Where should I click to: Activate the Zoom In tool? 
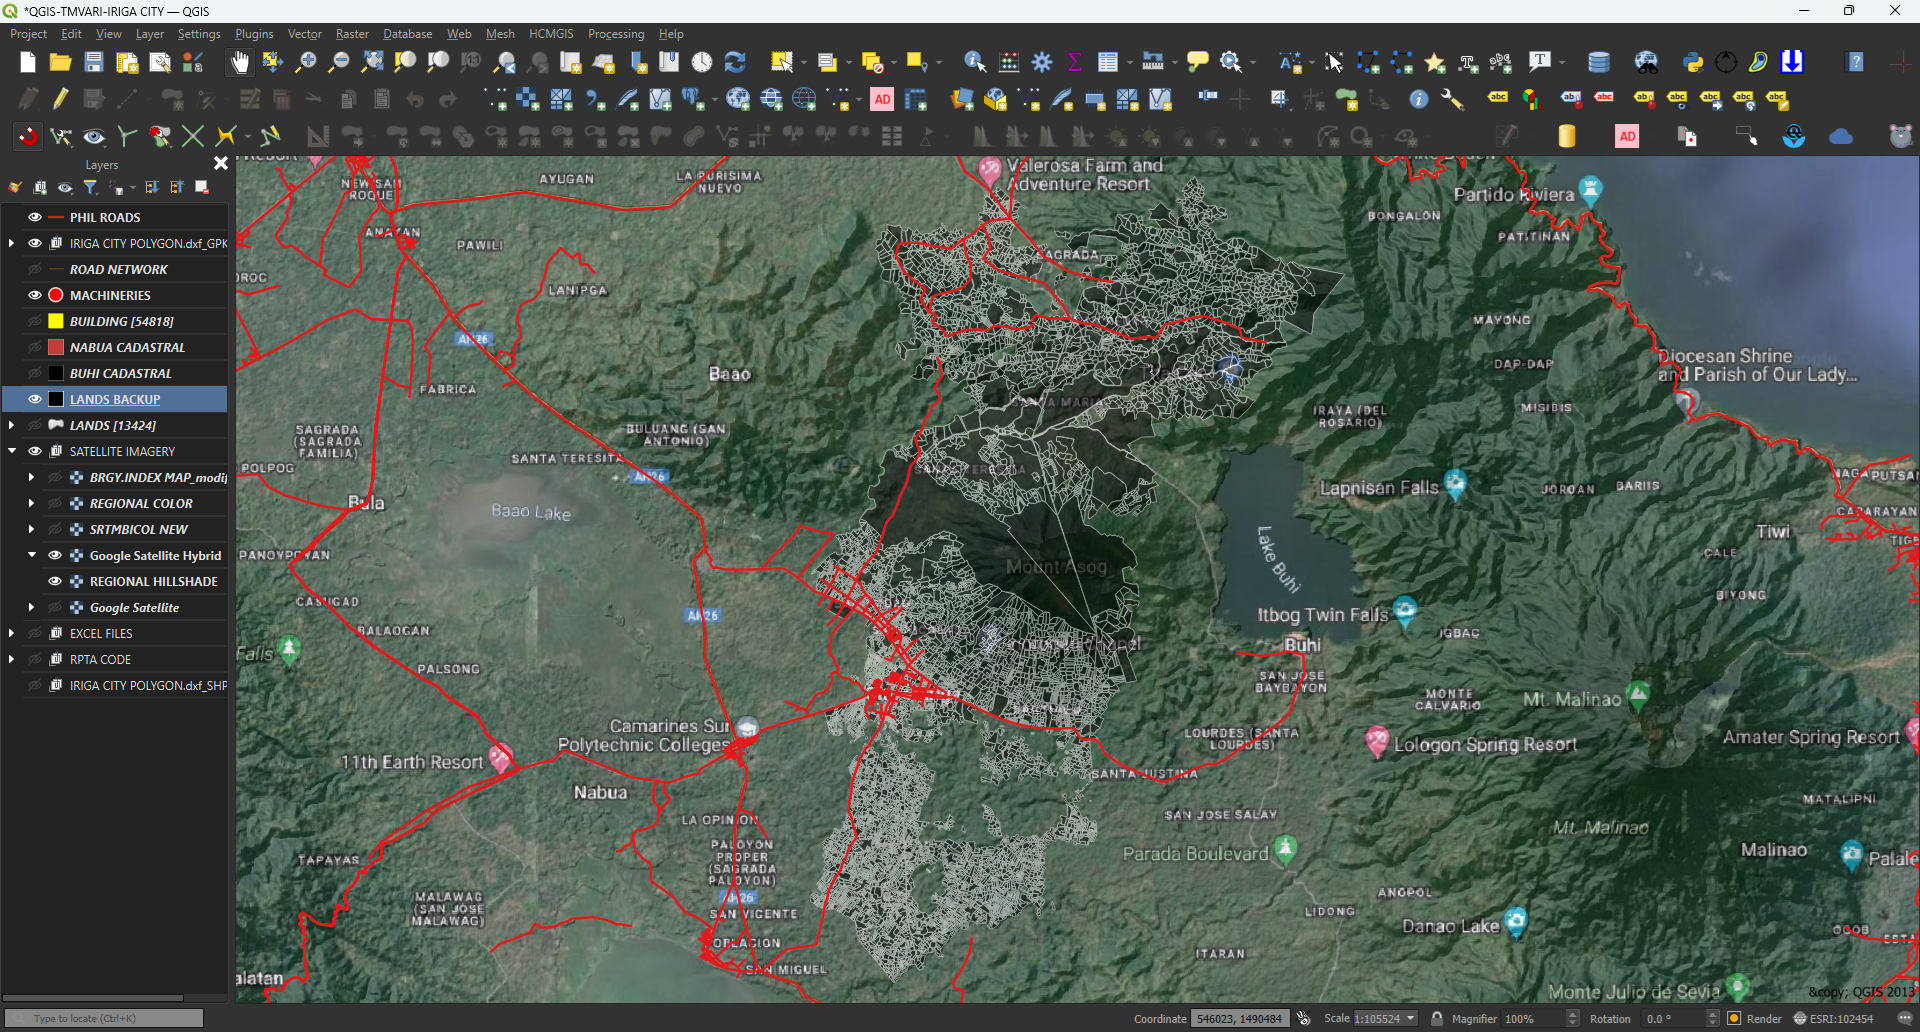[x=305, y=62]
